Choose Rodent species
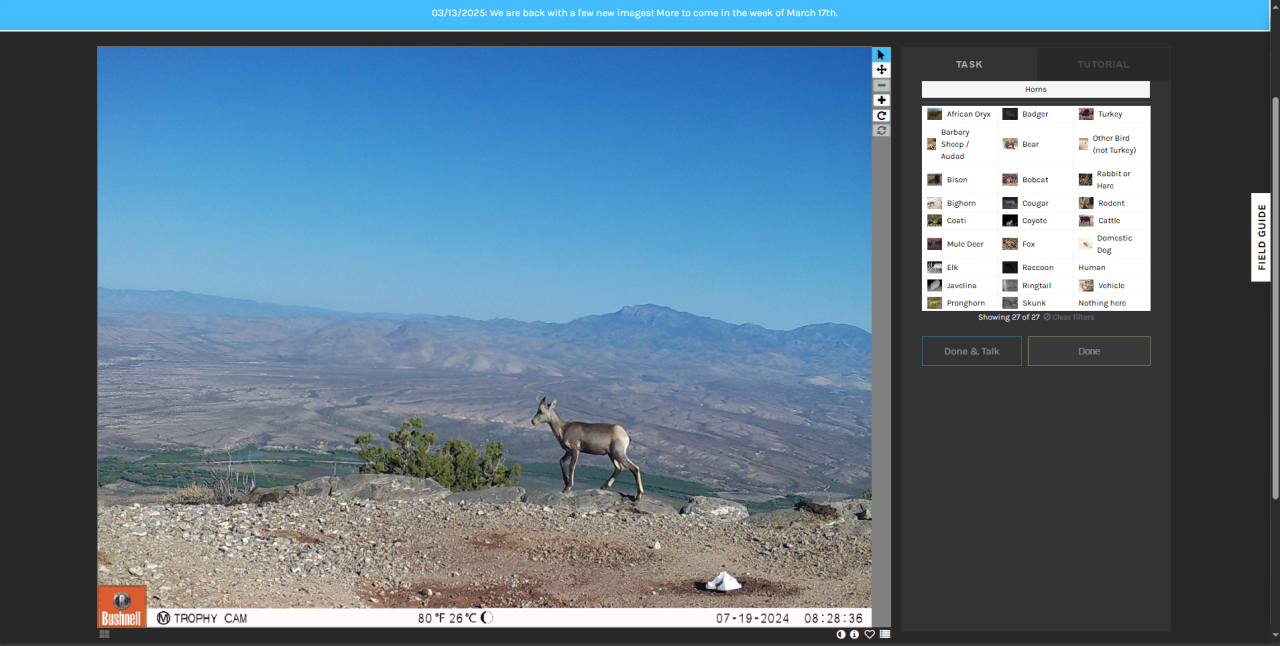This screenshot has width=1280, height=646. pos(1112,203)
